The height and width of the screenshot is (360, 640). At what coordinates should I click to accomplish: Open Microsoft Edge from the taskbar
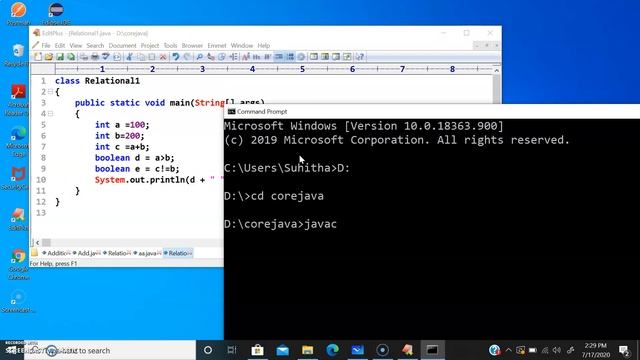[333, 350]
